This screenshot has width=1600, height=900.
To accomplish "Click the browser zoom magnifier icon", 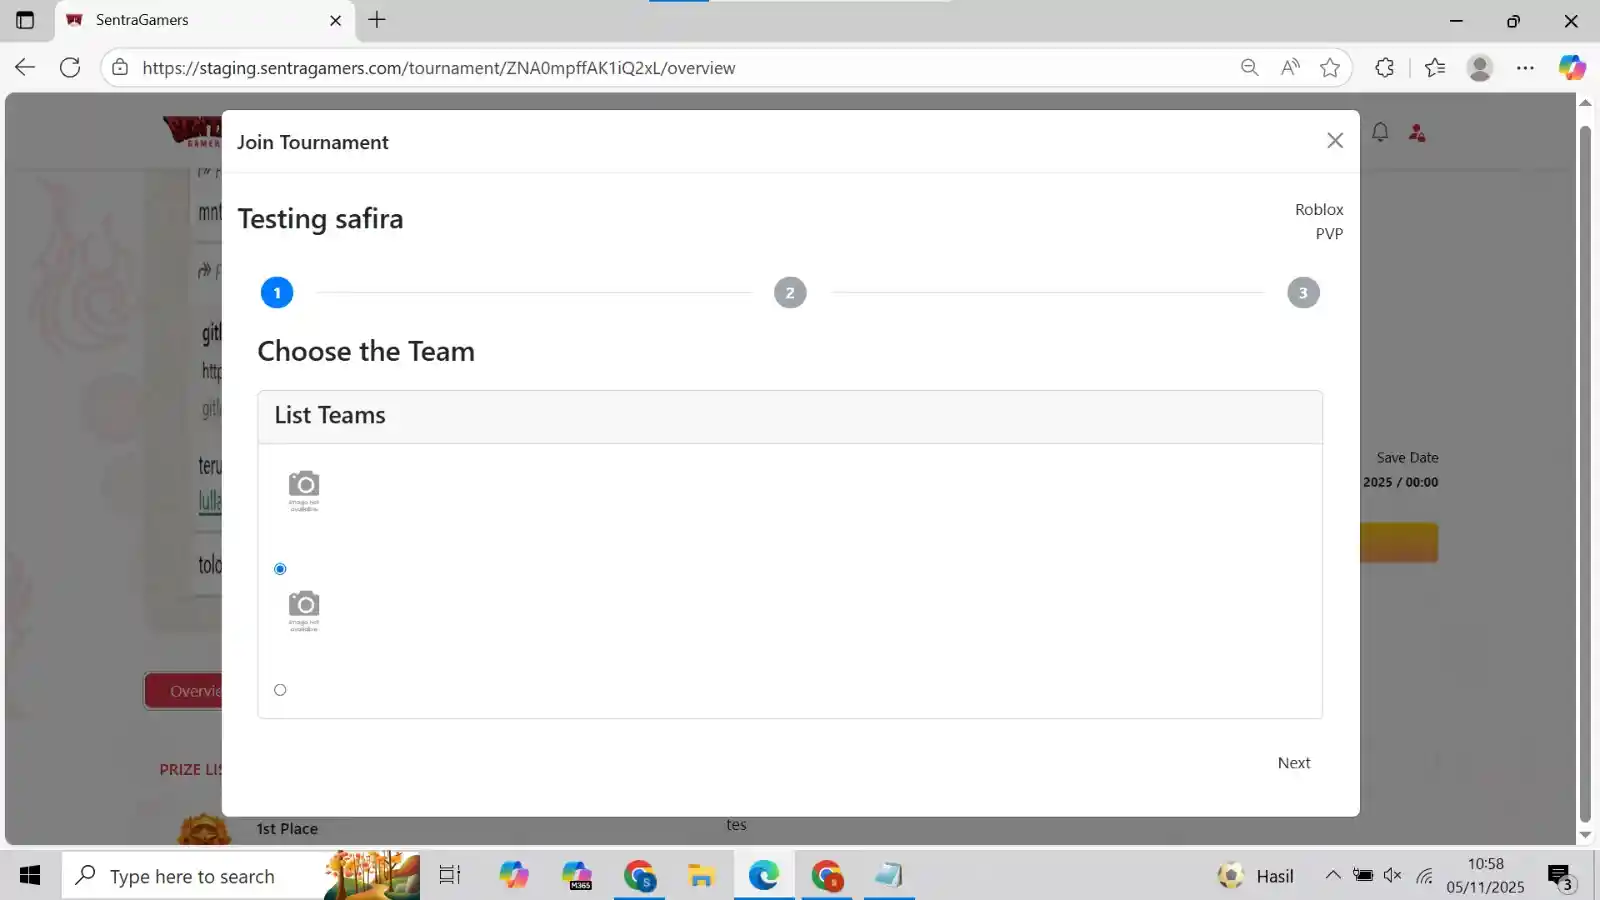I will tap(1249, 68).
